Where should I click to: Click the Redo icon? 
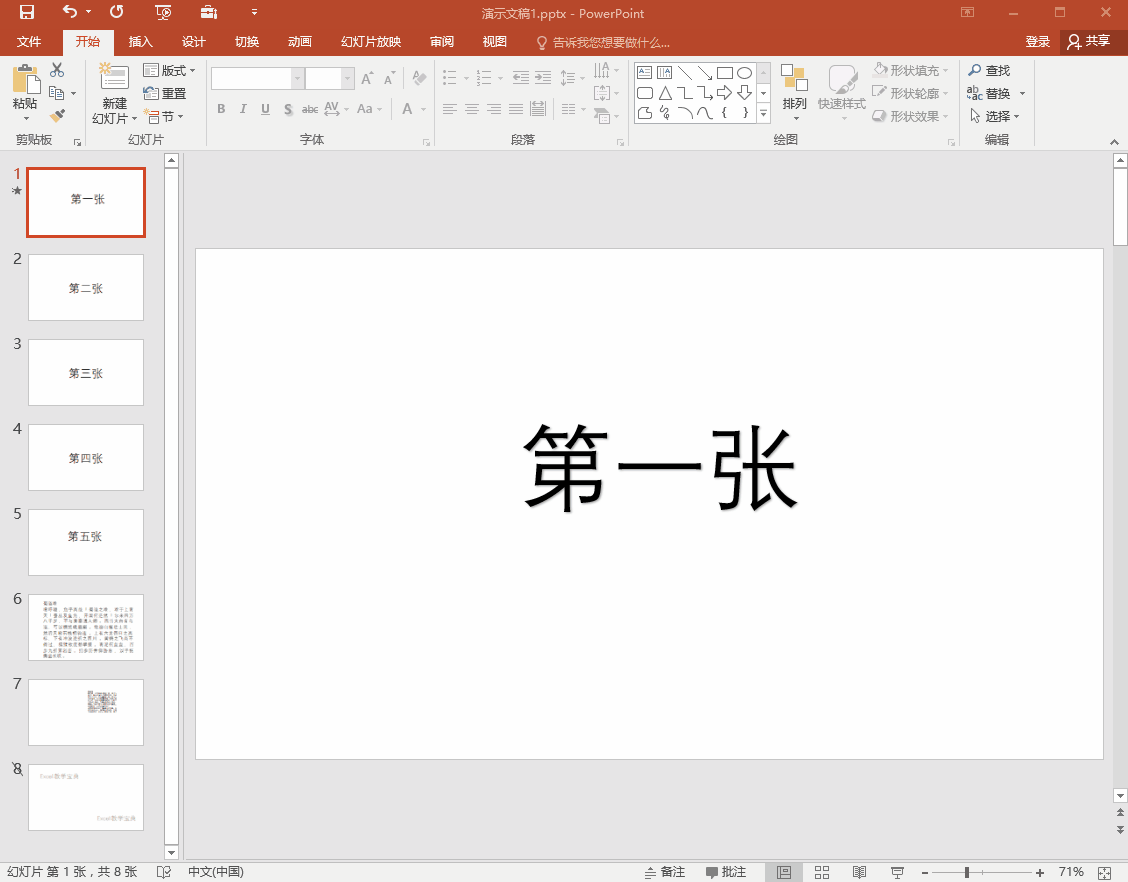(117, 12)
